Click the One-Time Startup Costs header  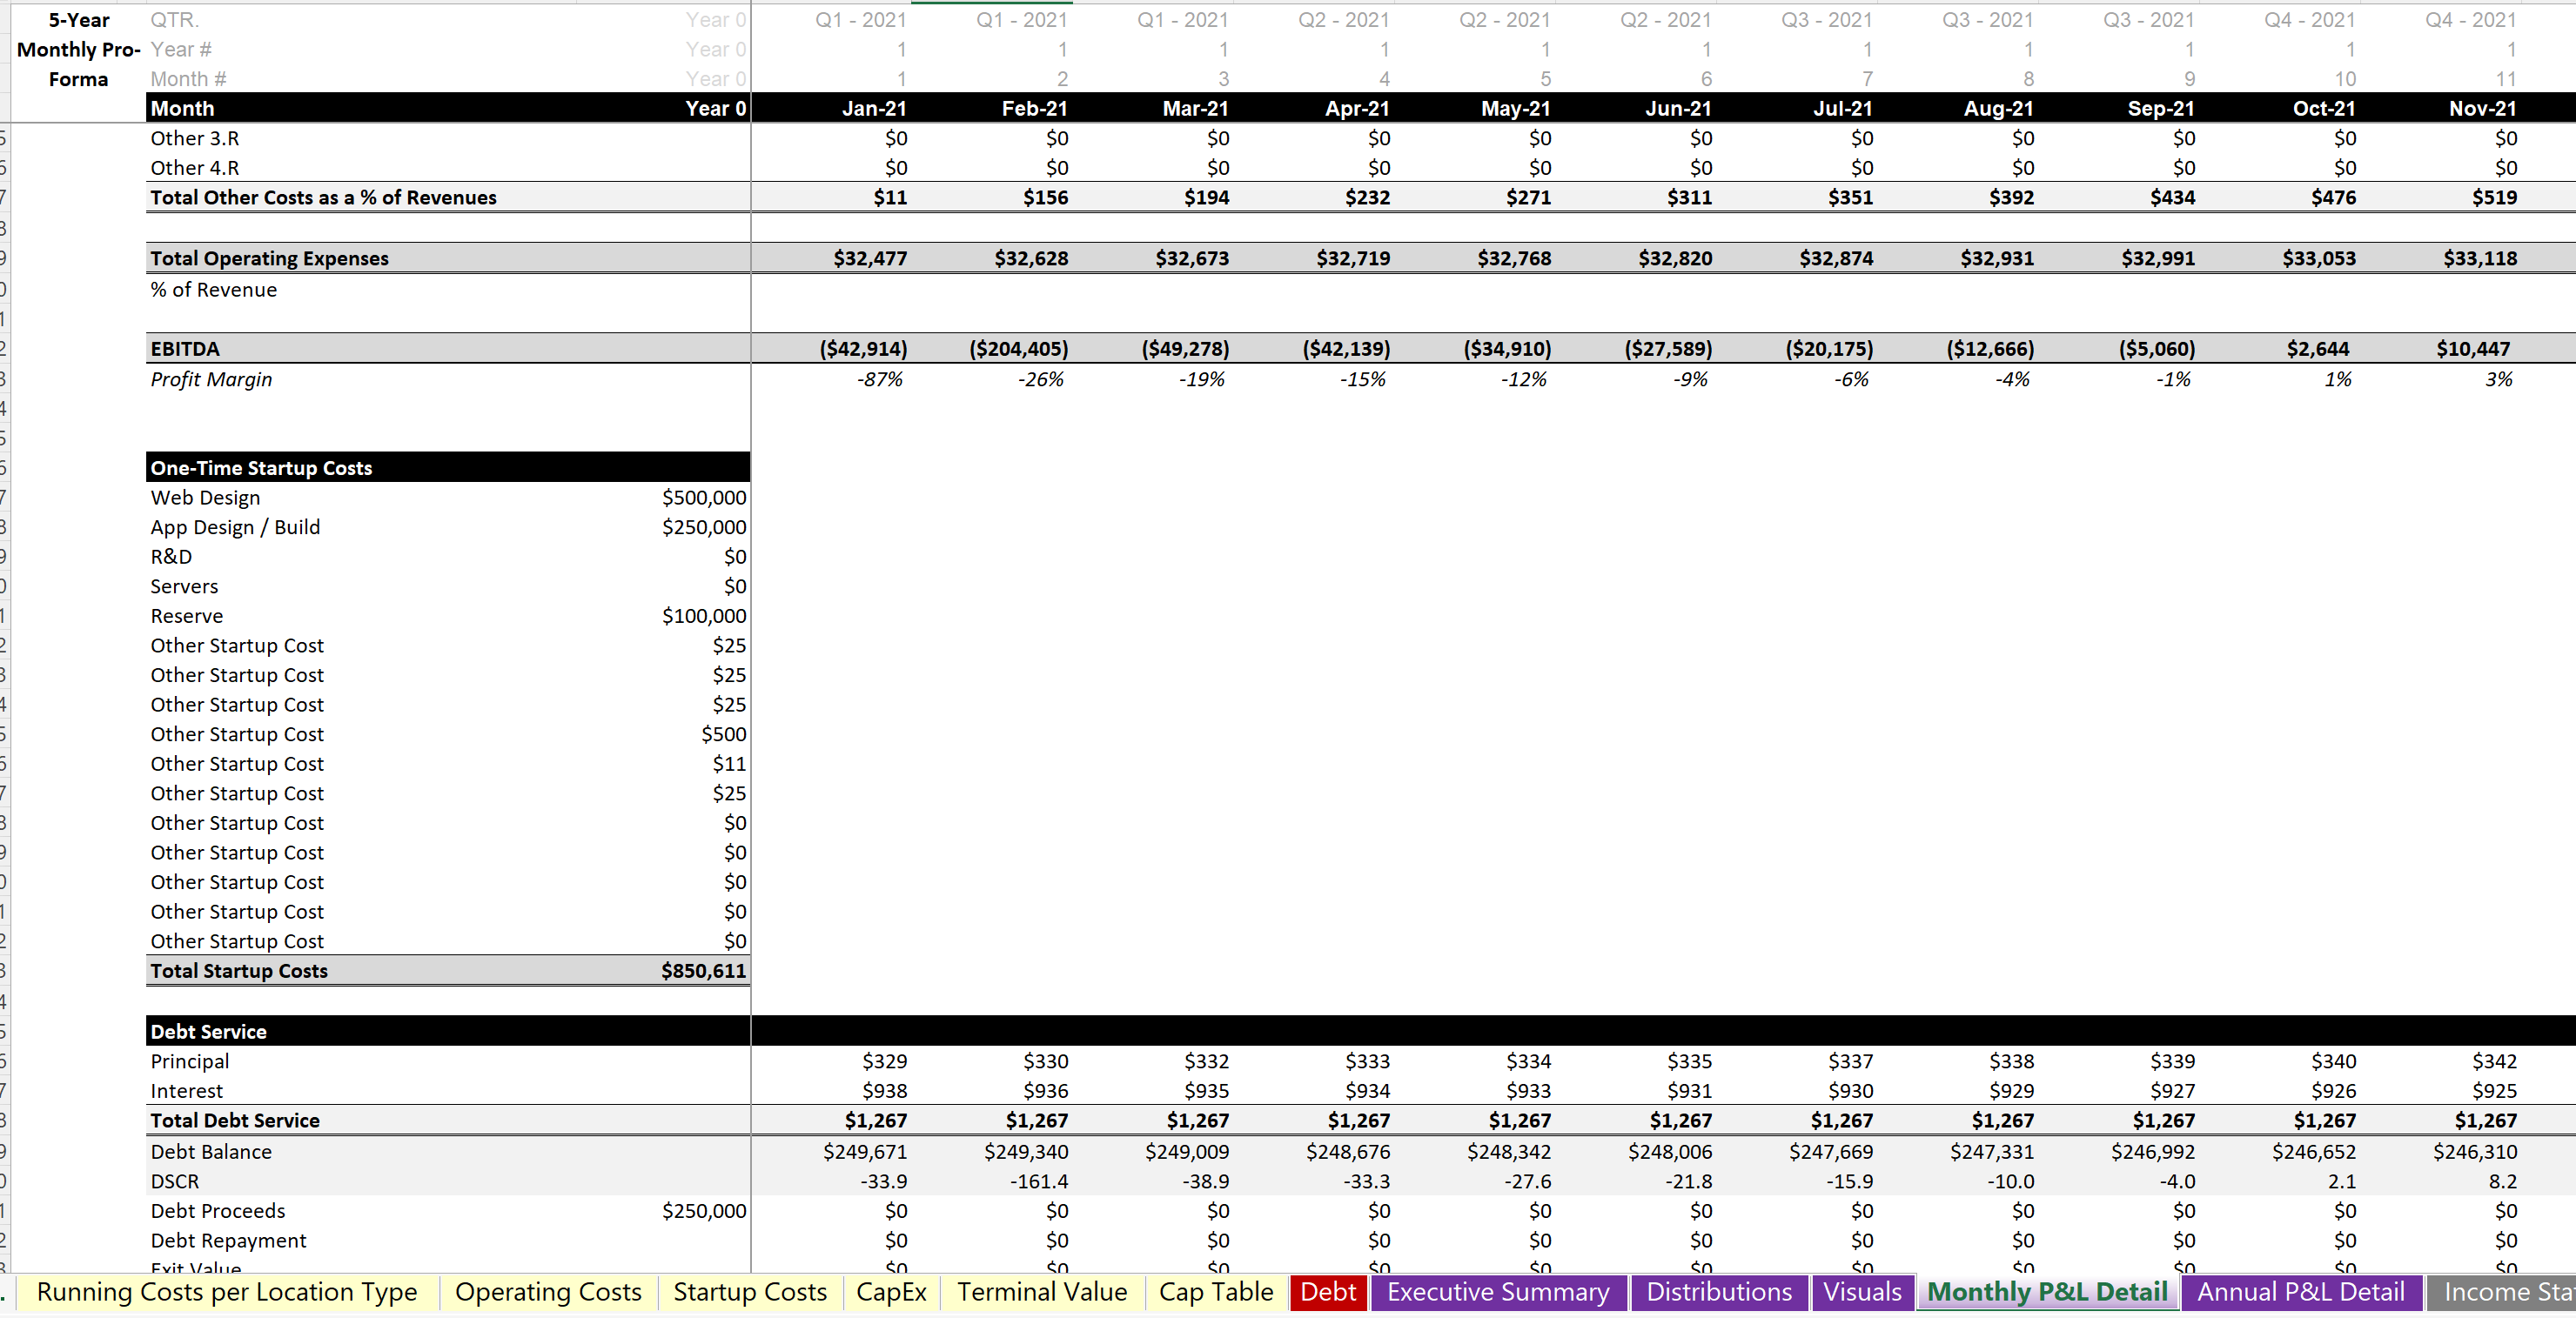447,468
